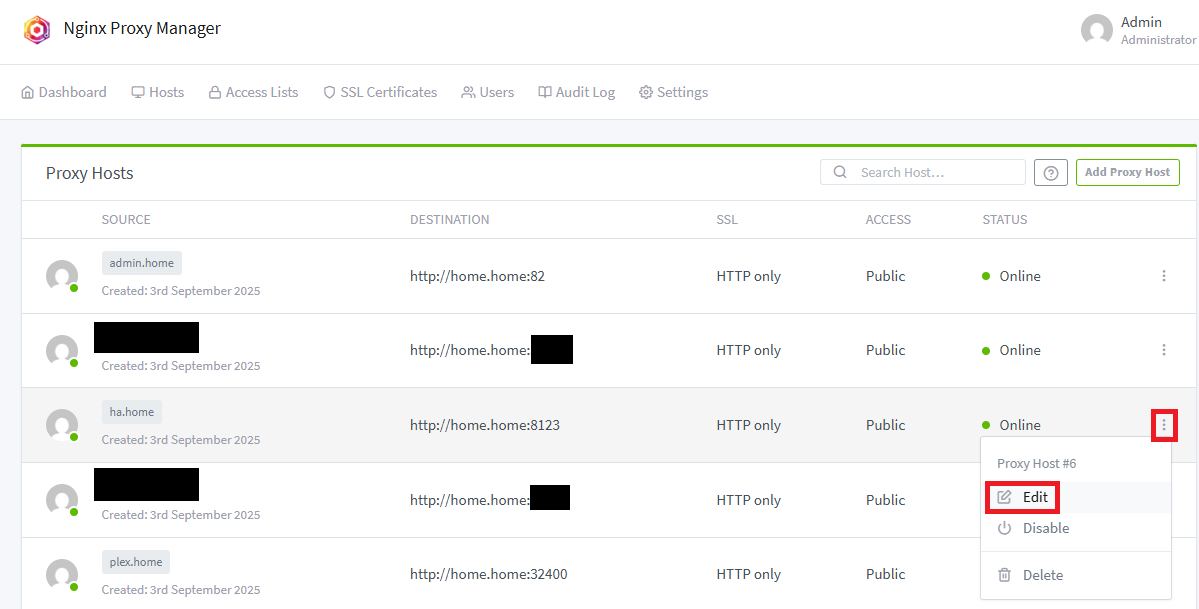The width and height of the screenshot is (1199, 609).
Task: Open the help question mark button
Action: tap(1050, 172)
